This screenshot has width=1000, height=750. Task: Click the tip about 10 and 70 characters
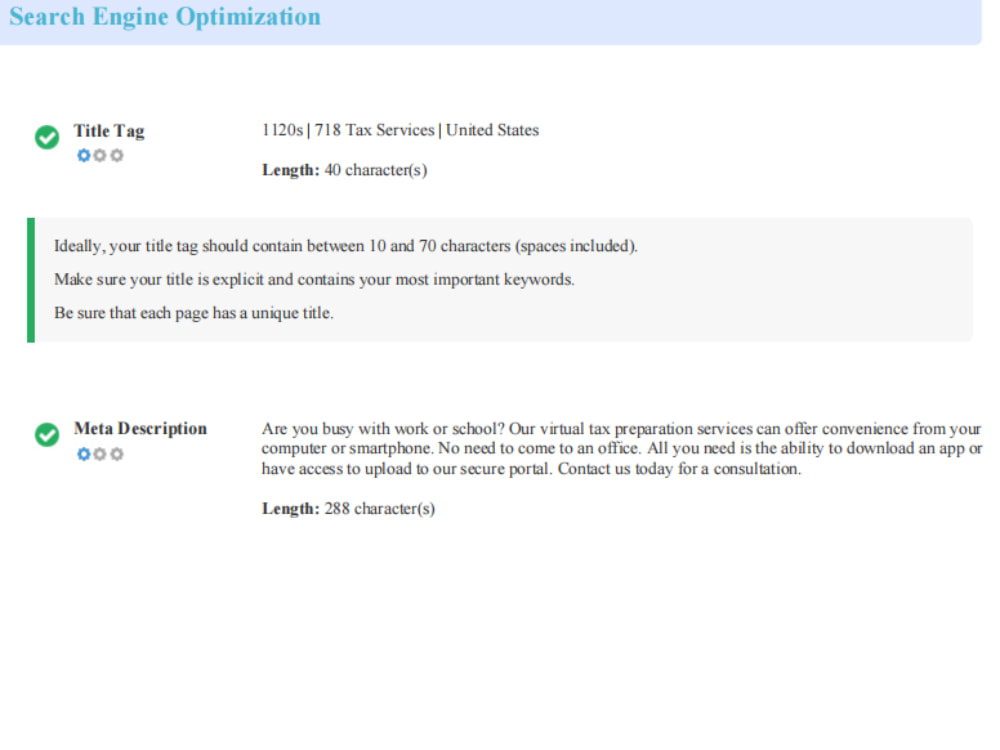346,246
